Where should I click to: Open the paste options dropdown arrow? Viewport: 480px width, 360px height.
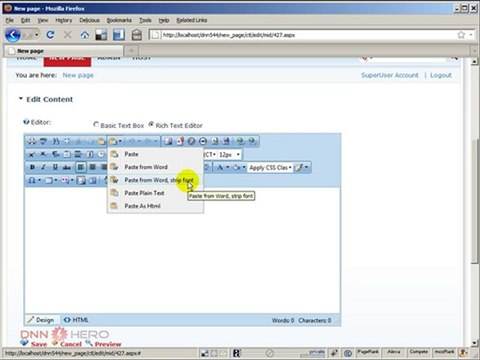(x=120, y=141)
